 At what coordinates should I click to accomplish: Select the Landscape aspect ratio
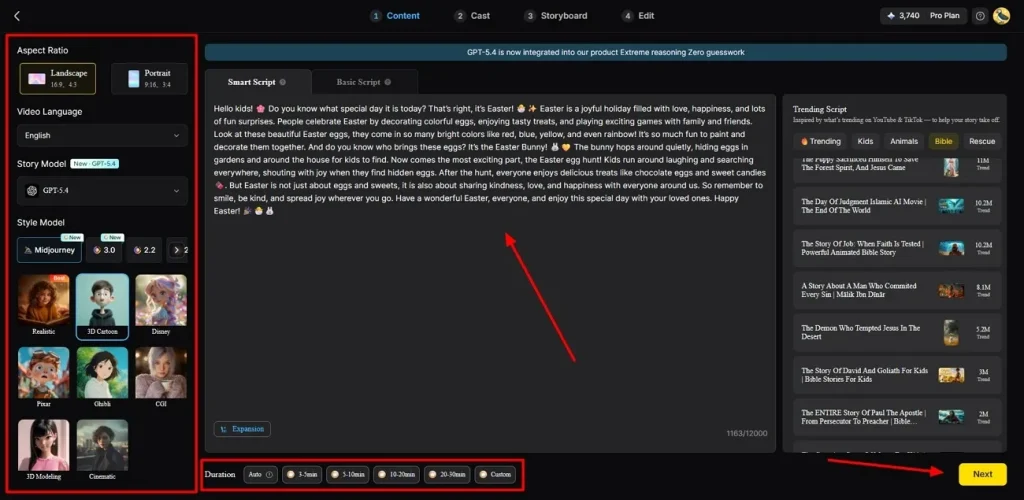point(58,78)
